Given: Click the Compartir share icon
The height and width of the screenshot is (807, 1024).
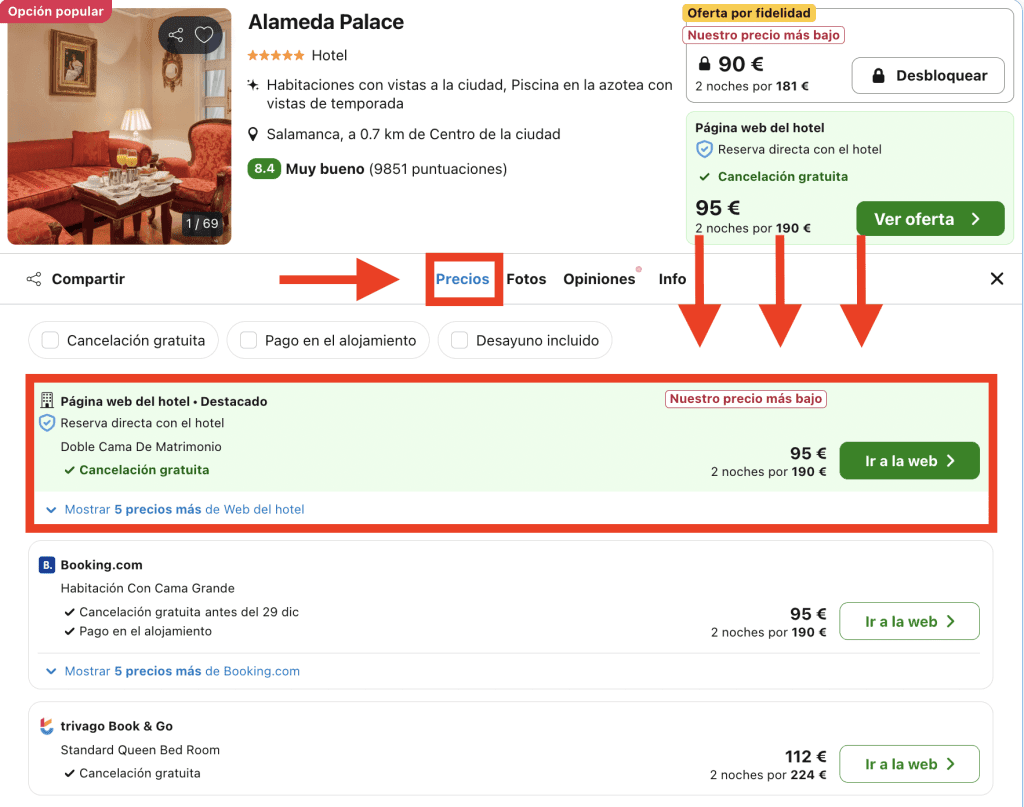Looking at the screenshot, I should (35, 279).
